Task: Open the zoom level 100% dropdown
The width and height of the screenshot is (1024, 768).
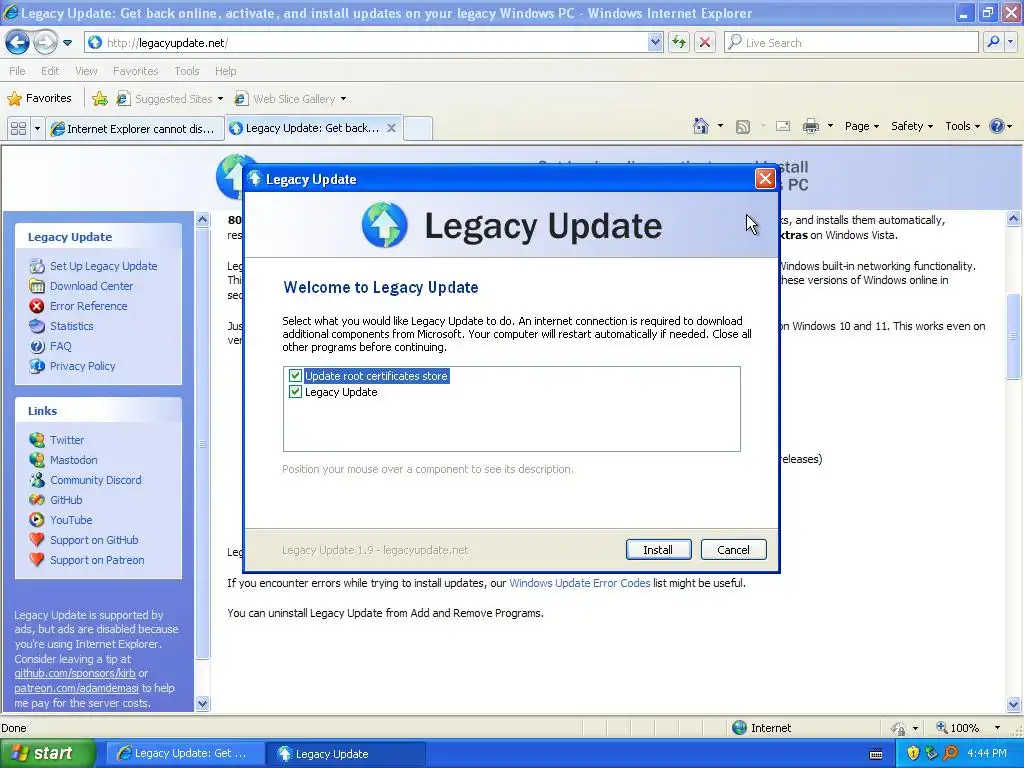Action: 997,728
